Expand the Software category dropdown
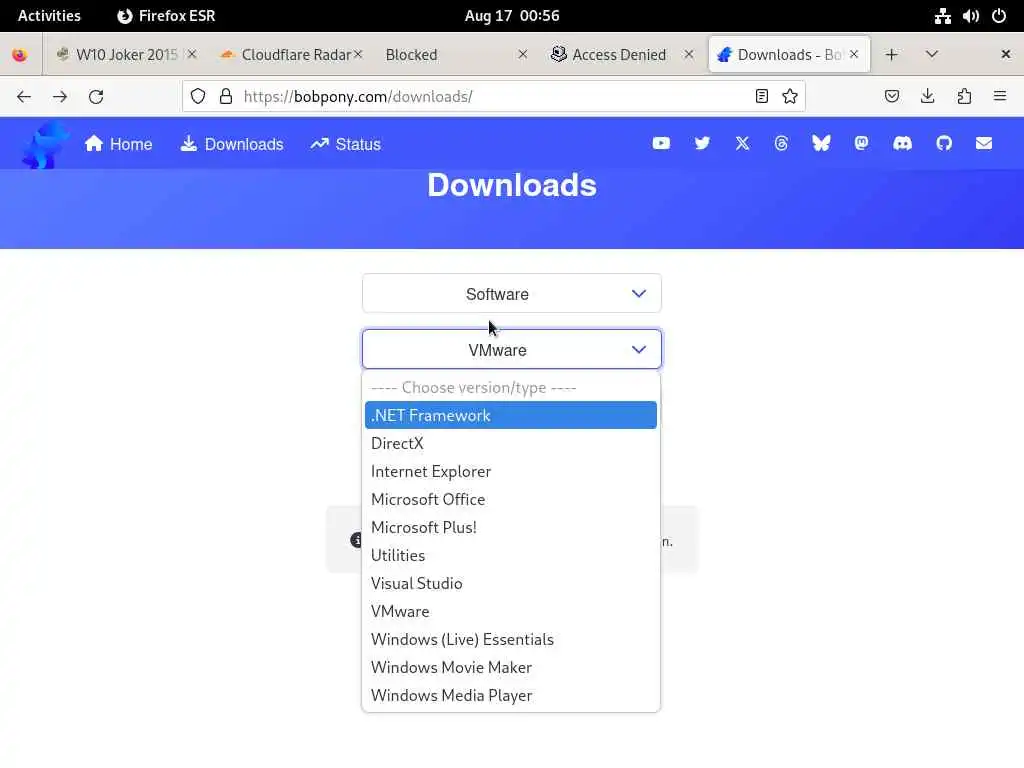The height and width of the screenshot is (768, 1024). coord(512,293)
